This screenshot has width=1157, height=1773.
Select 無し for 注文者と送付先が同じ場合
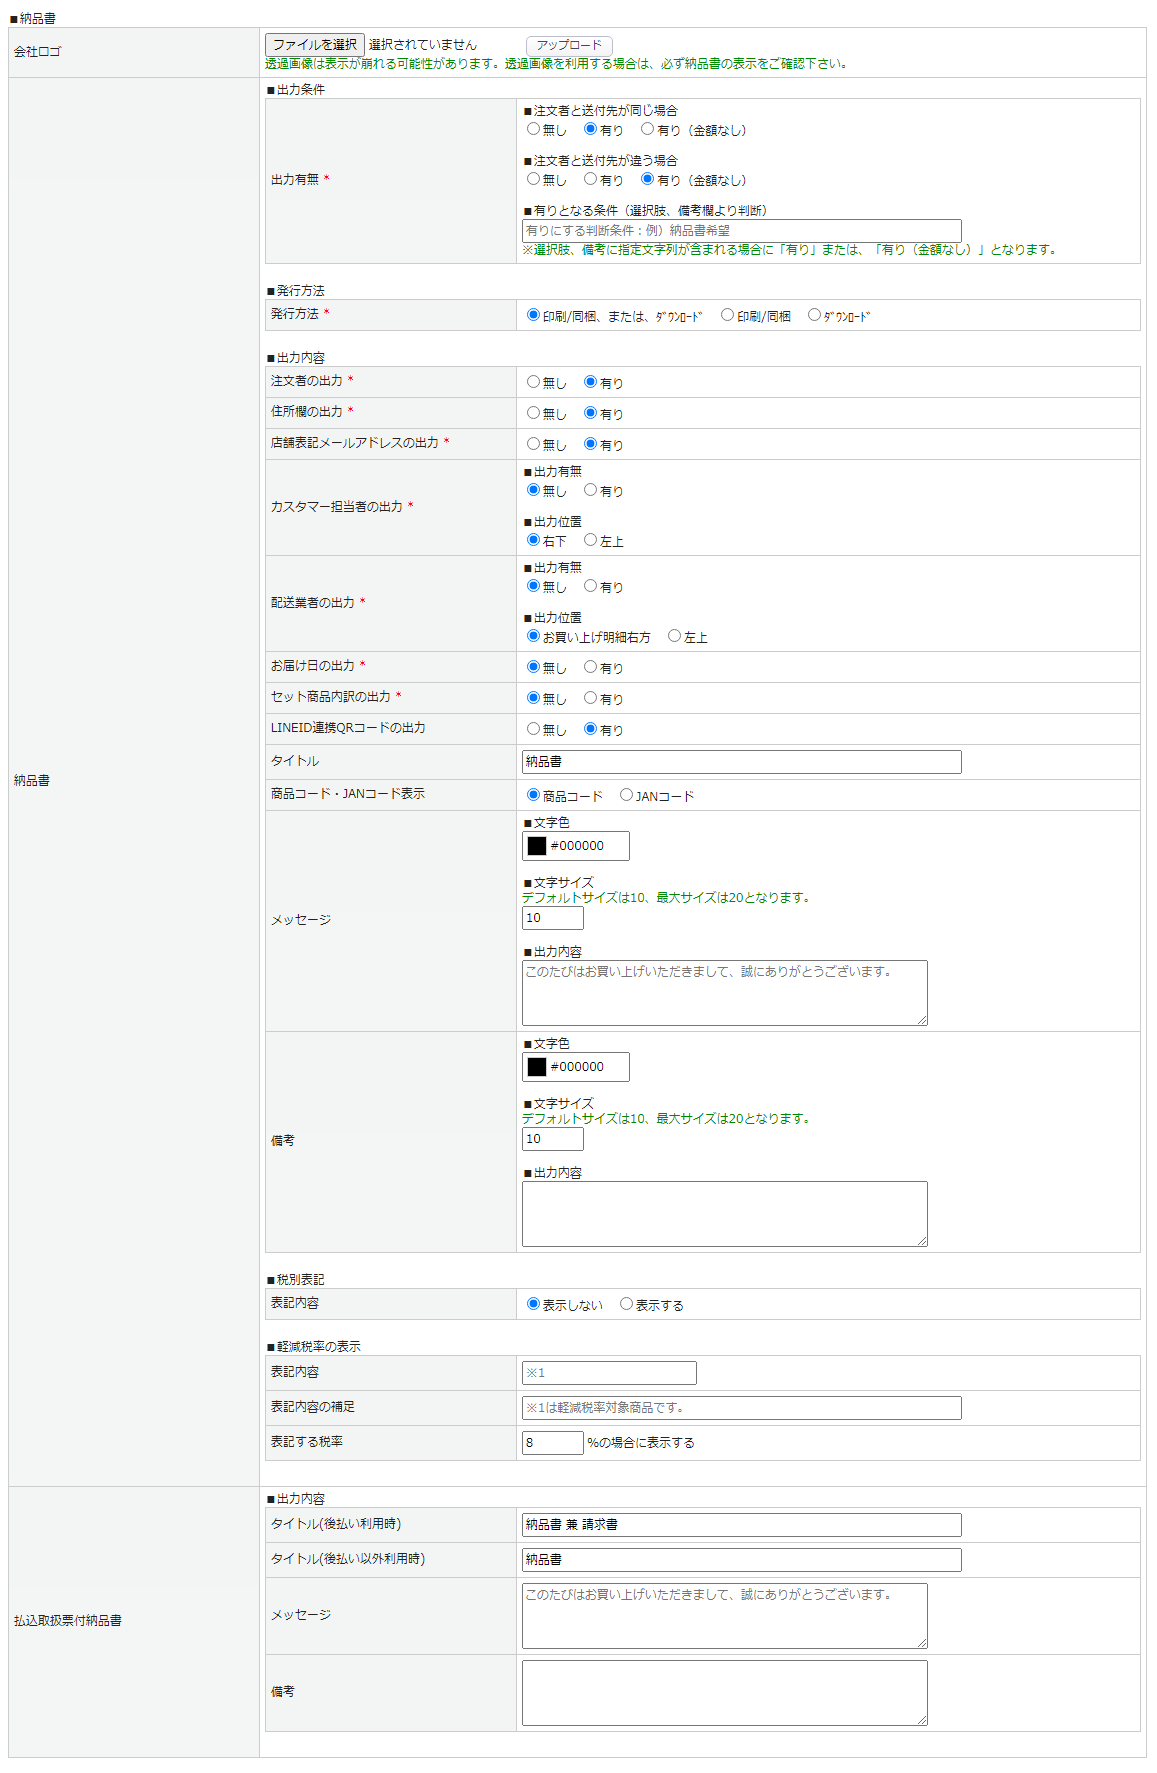click(x=534, y=129)
